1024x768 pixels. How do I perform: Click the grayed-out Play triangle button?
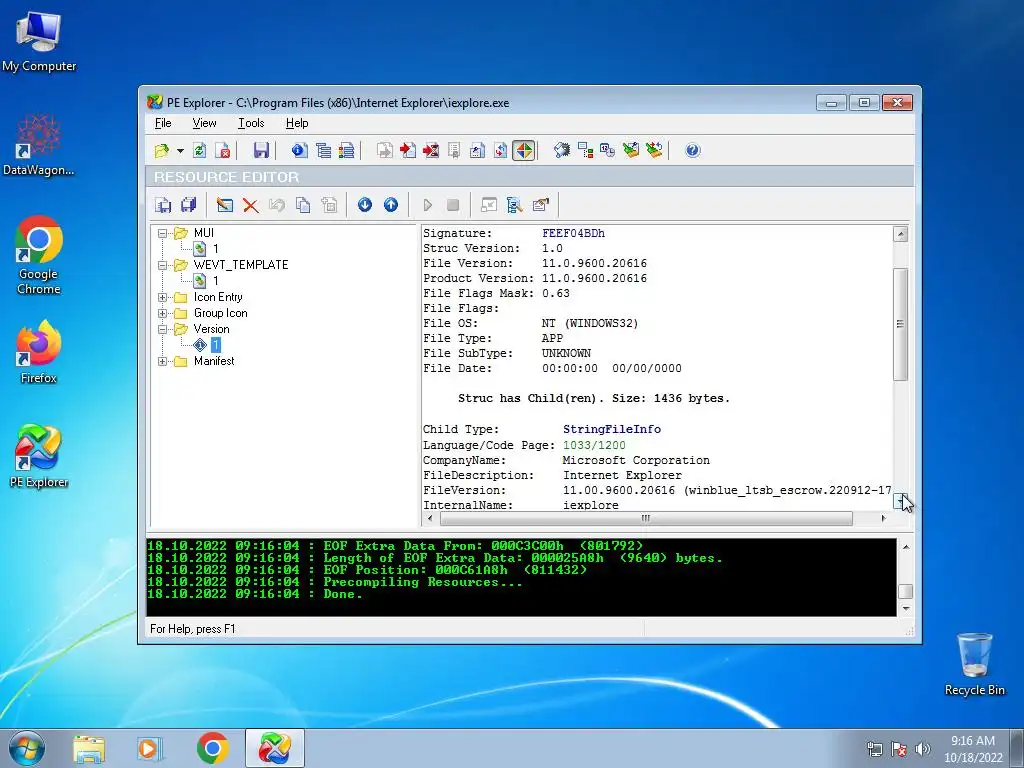(428, 205)
